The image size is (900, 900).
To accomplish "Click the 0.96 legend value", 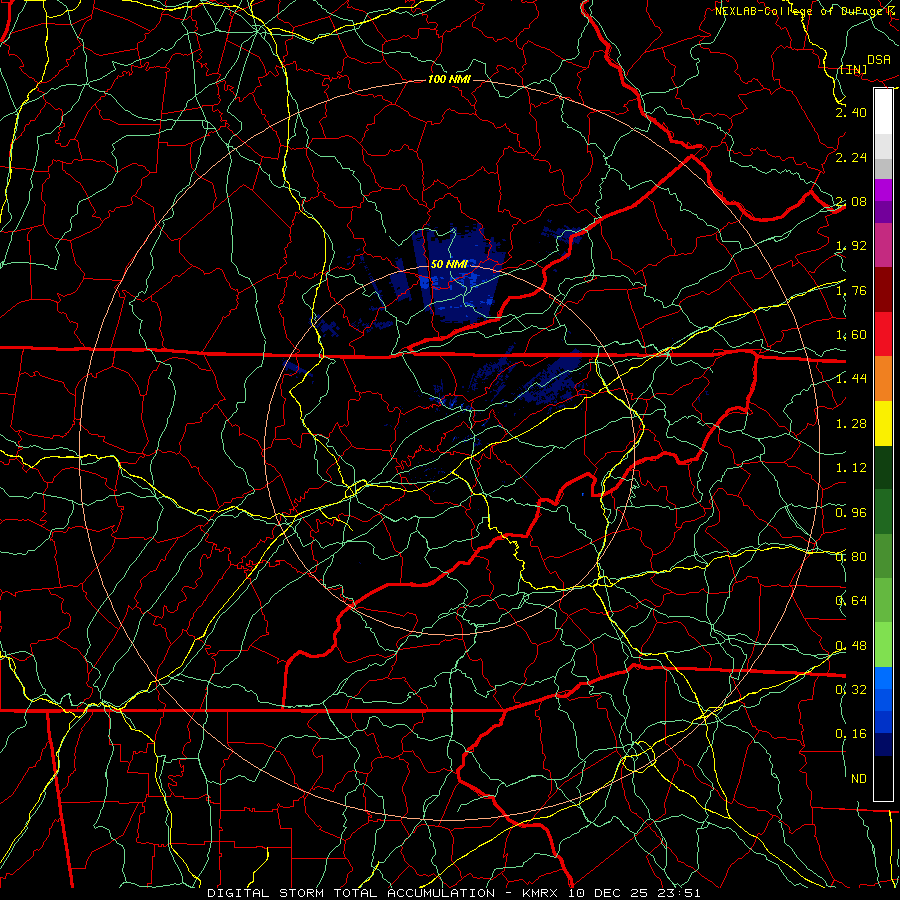I will 851,513.
